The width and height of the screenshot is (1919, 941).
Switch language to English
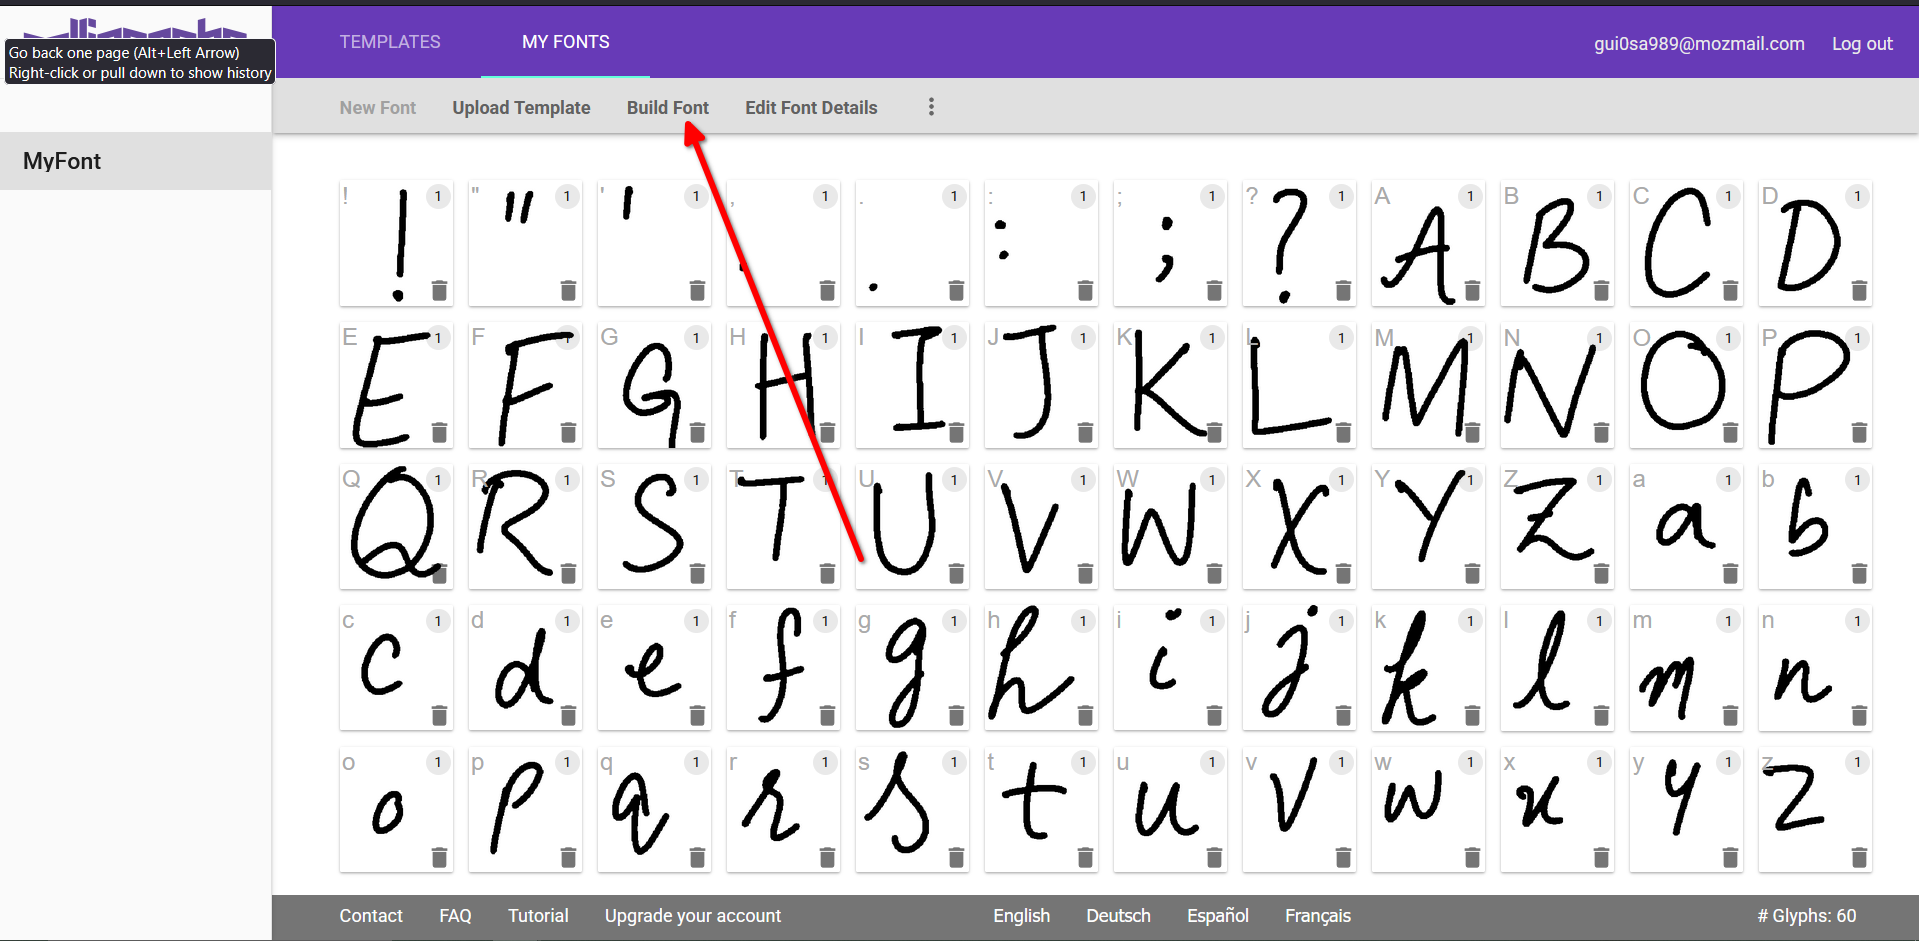tap(1021, 916)
